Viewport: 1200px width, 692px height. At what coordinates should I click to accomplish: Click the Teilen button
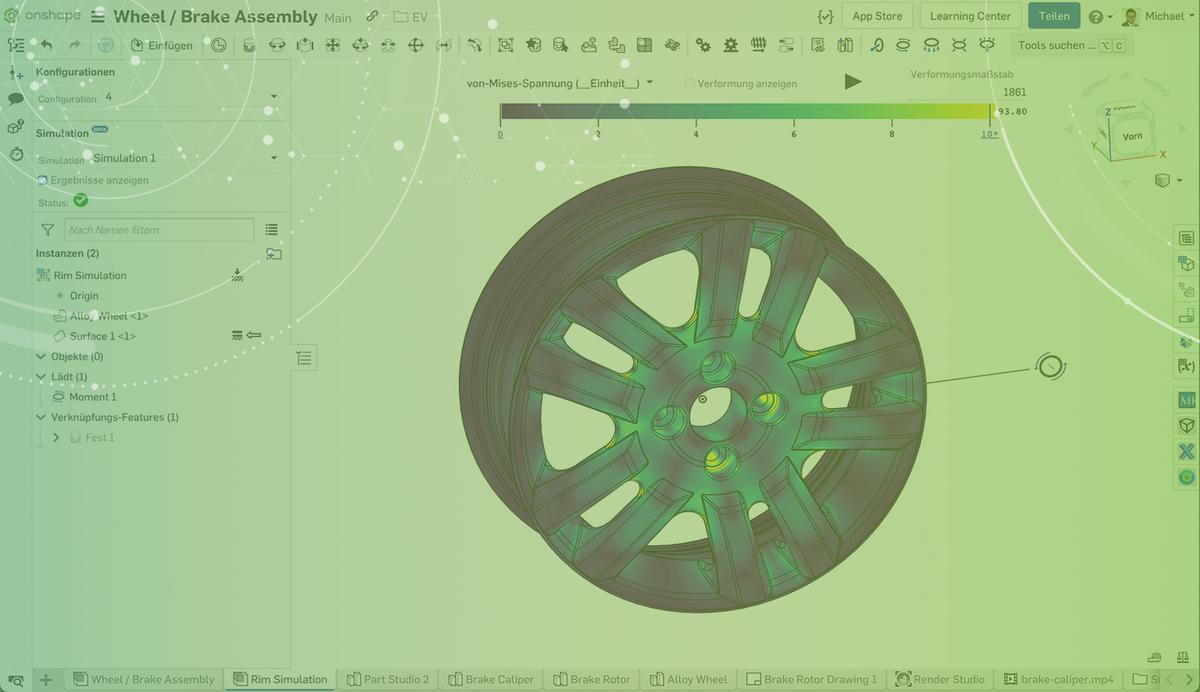pyautogui.click(x=1054, y=16)
